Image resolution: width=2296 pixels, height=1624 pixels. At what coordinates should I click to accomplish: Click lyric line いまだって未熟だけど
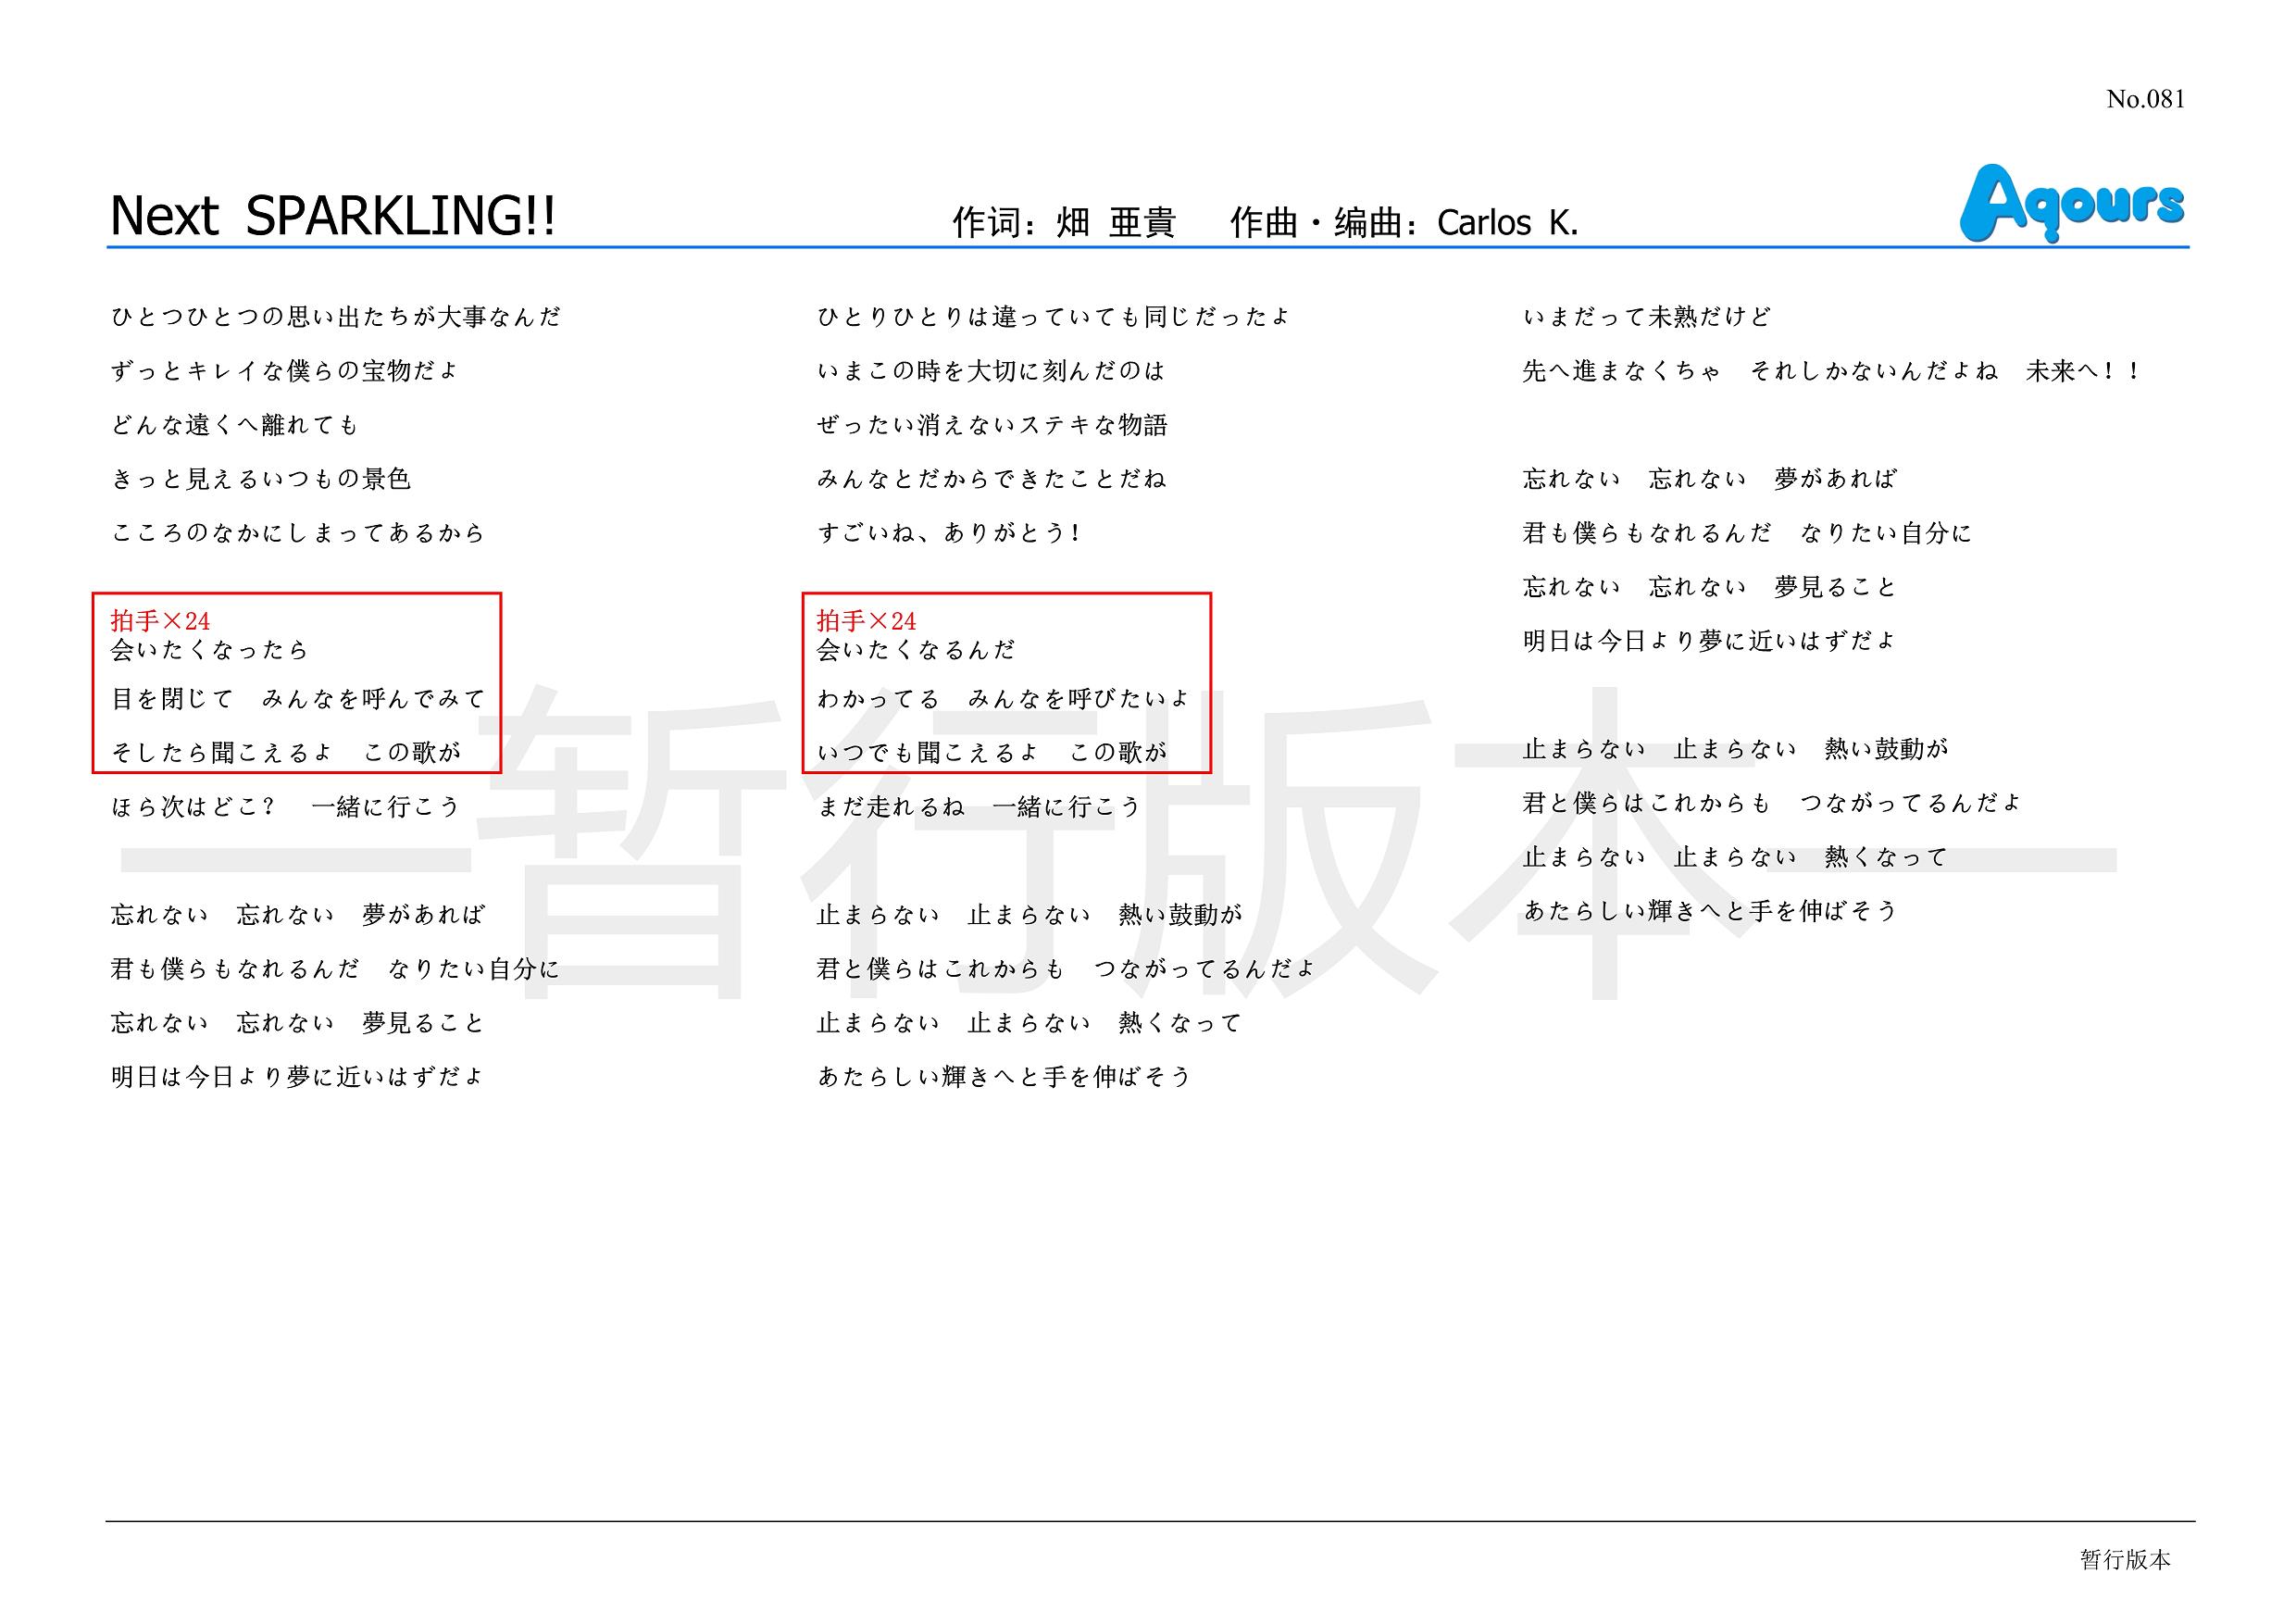click(x=1647, y=317)
